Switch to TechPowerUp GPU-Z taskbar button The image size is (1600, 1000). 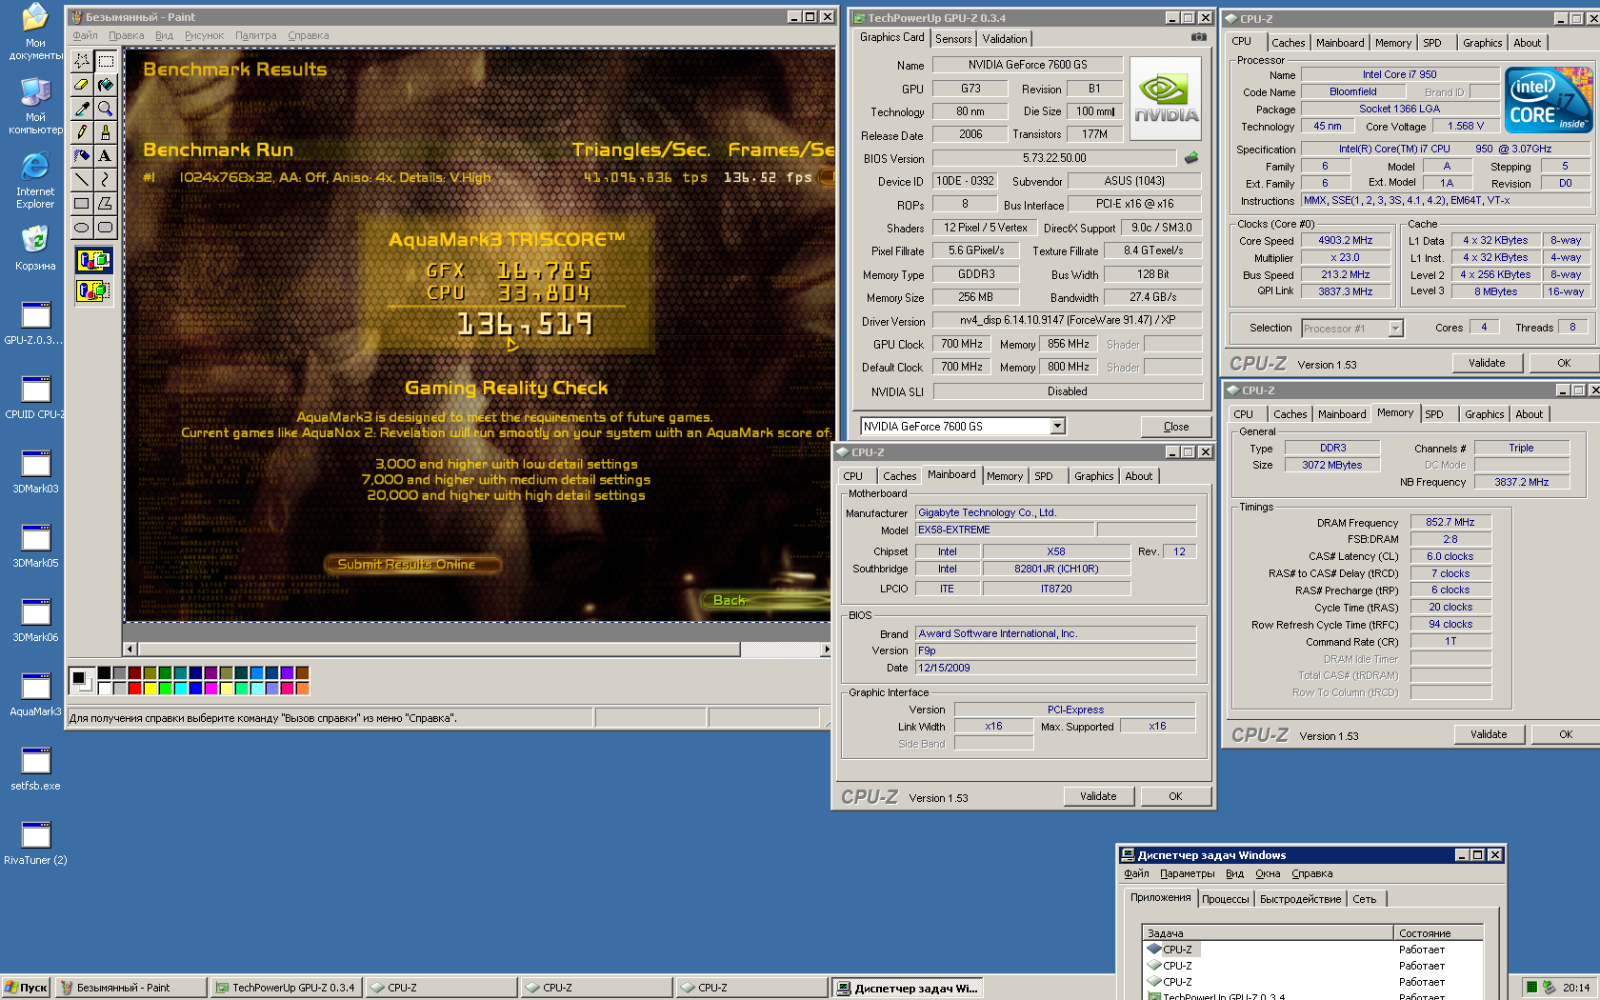pyautogui.click(x=285, y=987)
